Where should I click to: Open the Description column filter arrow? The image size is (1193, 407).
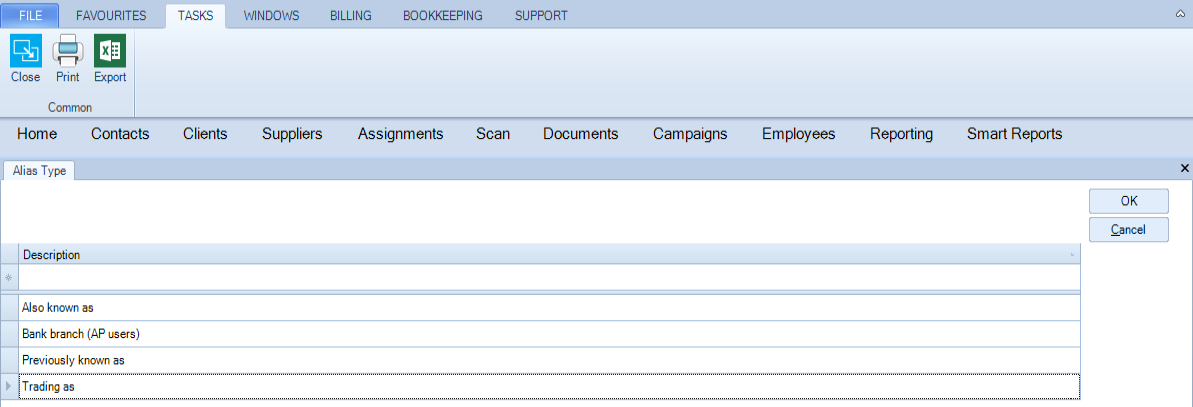pyautogui.click(x=1073, y=254)
